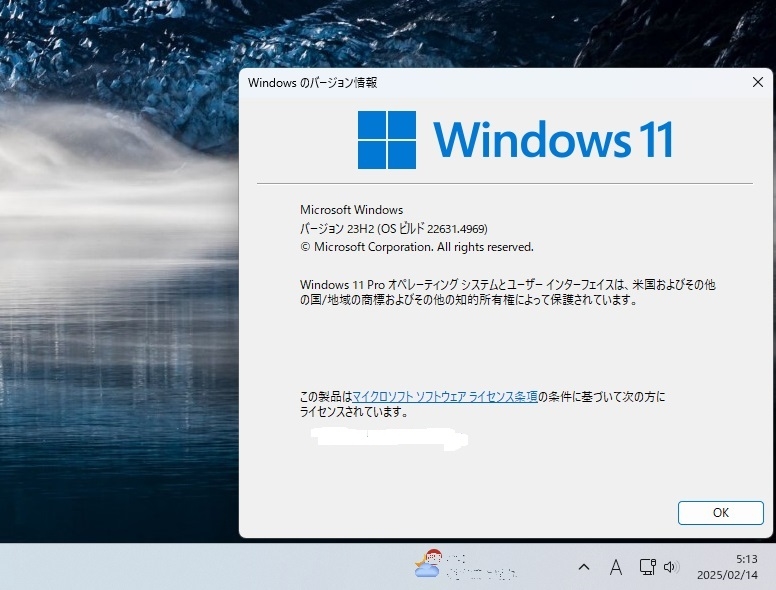Open the weather widget on taskbar

pos(465,566)
